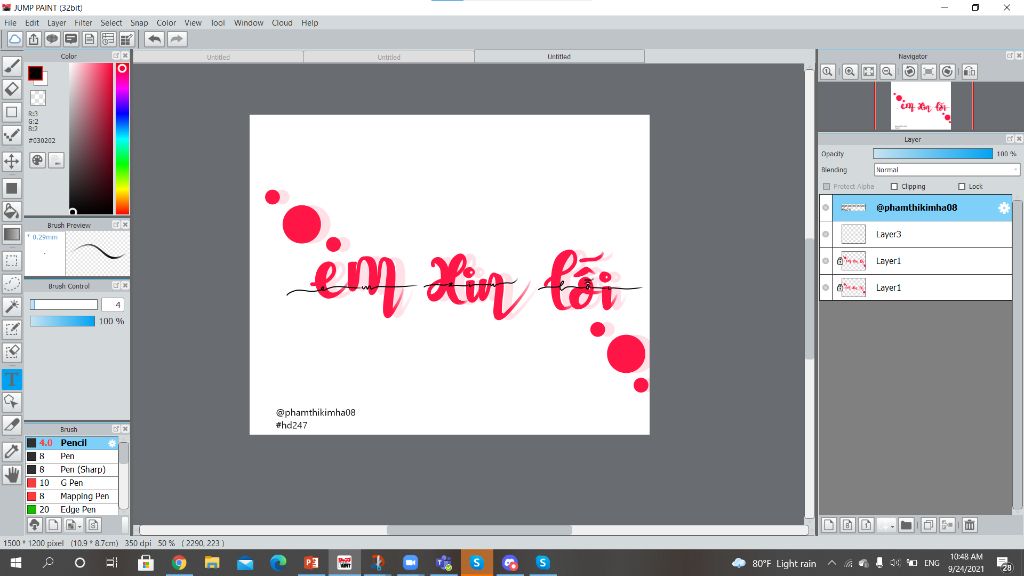Choose the Fill rectangle tool
Viewport: 1024px width, 576px height.
[x=12, y=188]
